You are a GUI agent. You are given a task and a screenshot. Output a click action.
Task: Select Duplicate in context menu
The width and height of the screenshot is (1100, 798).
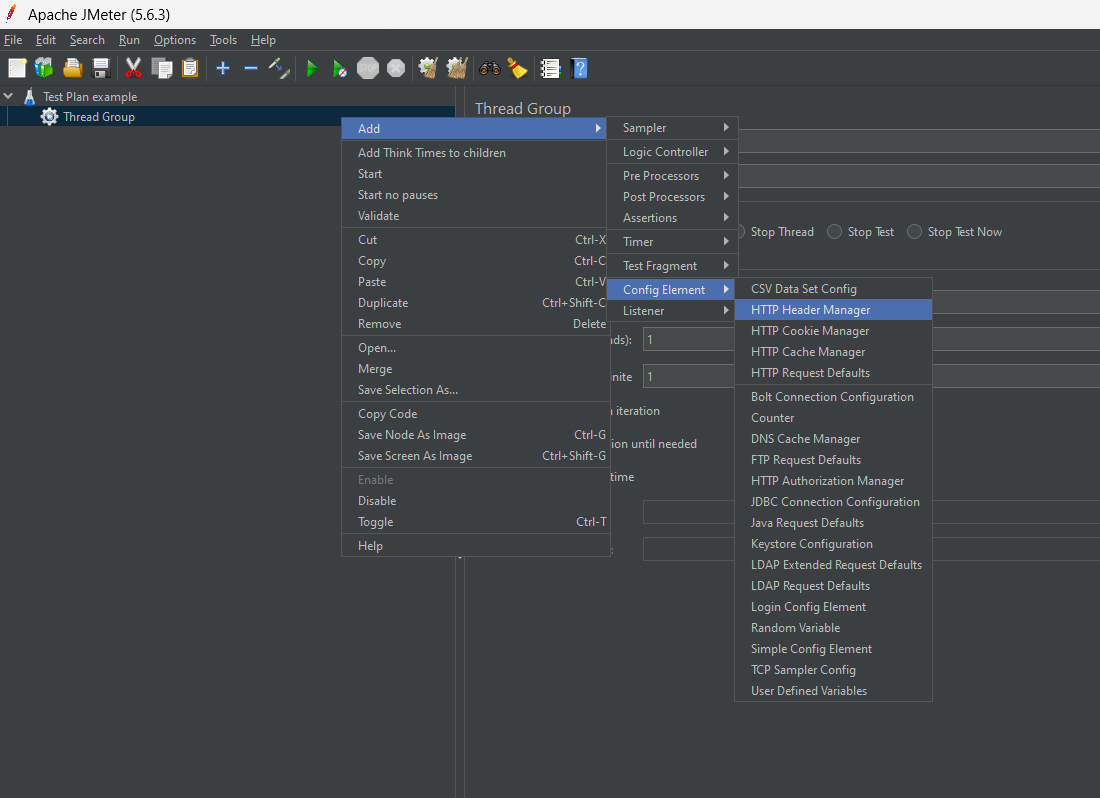pos(475,302)
